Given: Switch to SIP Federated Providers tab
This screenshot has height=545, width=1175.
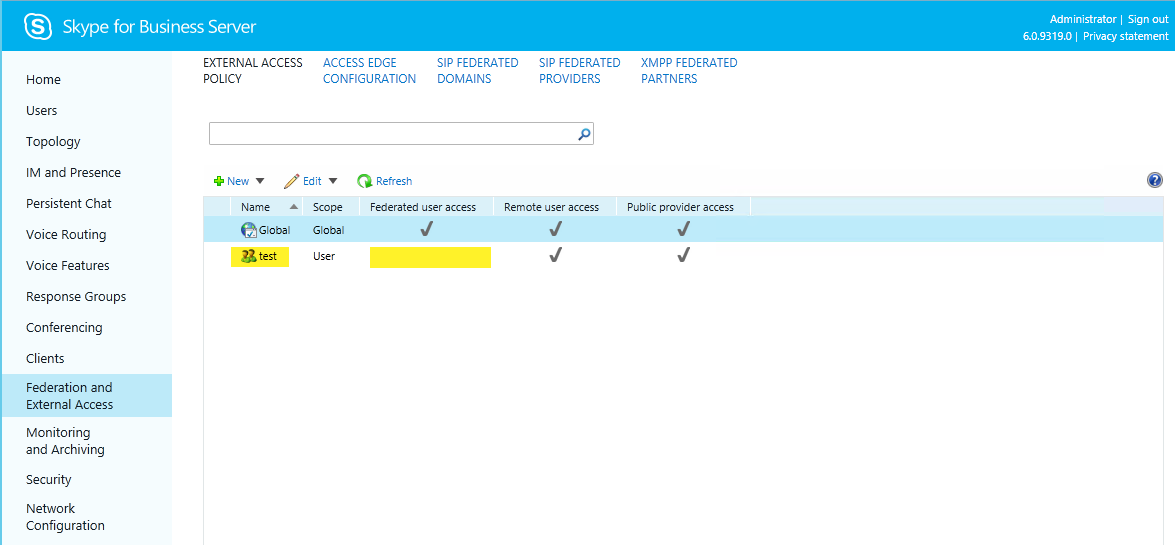Looking at the screenshot, I should click(x=580, y=70).
